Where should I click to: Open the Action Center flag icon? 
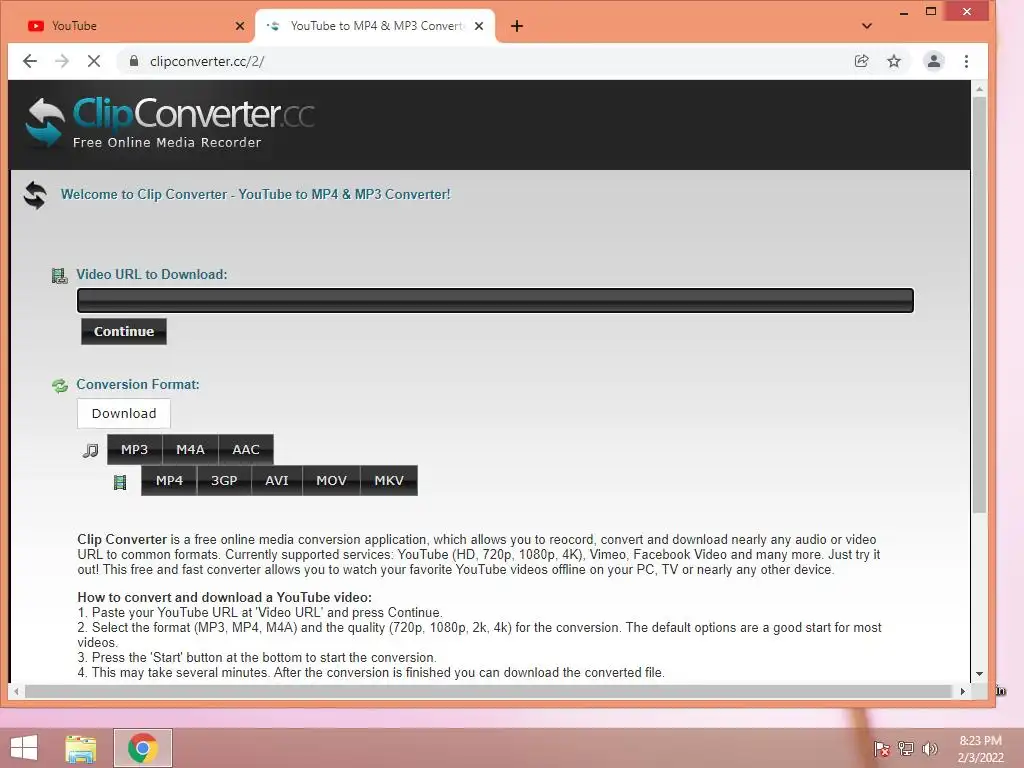[882, 748]
